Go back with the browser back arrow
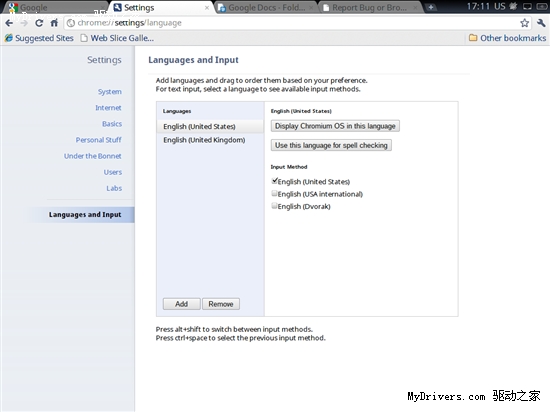Image resolution: width=550 pixels, height=412 pixels. (9, 23)
